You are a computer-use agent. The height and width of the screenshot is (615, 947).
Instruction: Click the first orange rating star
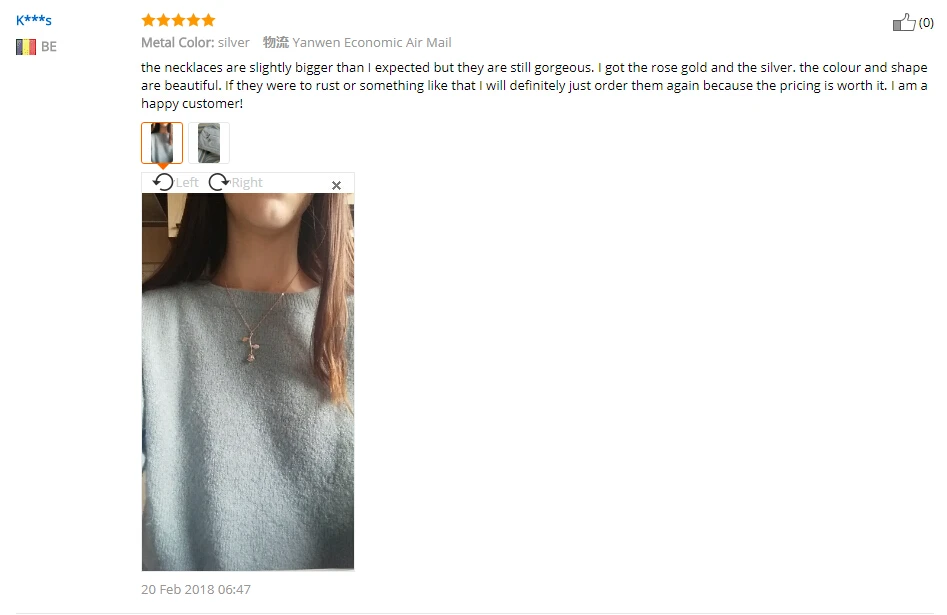click(x=148, y=21)
